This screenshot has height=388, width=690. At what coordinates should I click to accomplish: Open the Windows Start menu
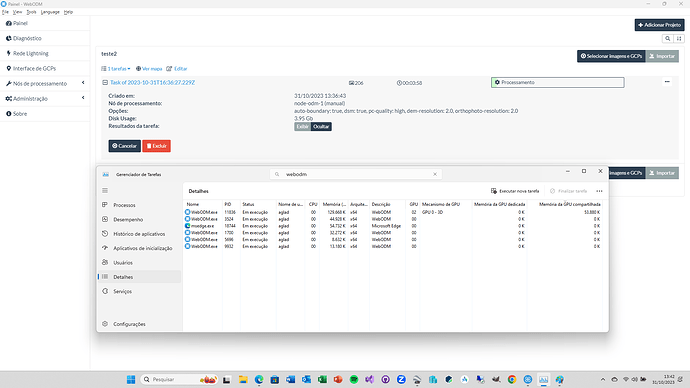pyautogui.click(x=131, y=380)
